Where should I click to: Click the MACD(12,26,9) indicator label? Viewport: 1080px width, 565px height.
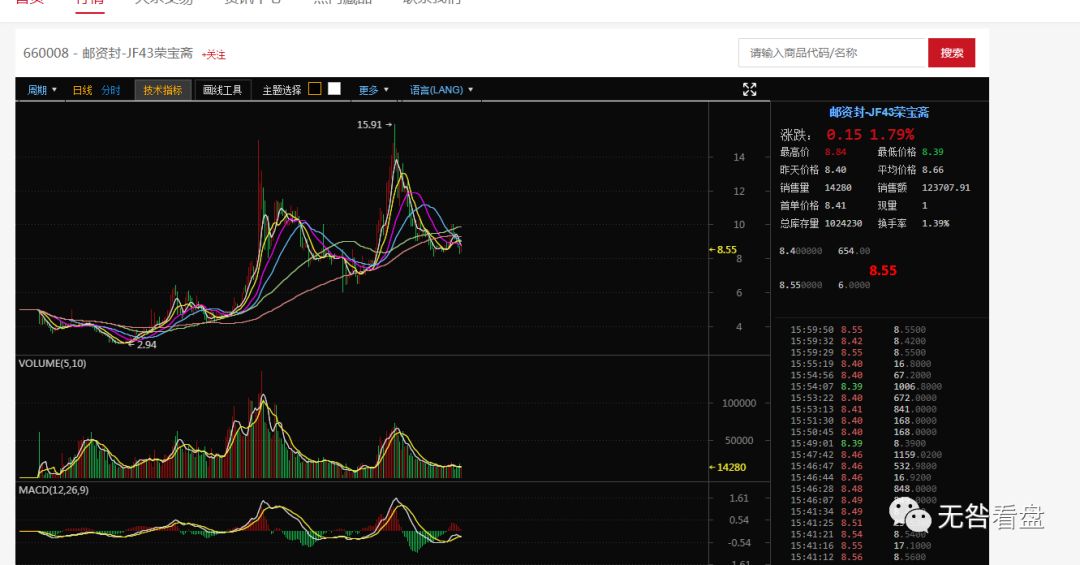[x=54, y=491]
